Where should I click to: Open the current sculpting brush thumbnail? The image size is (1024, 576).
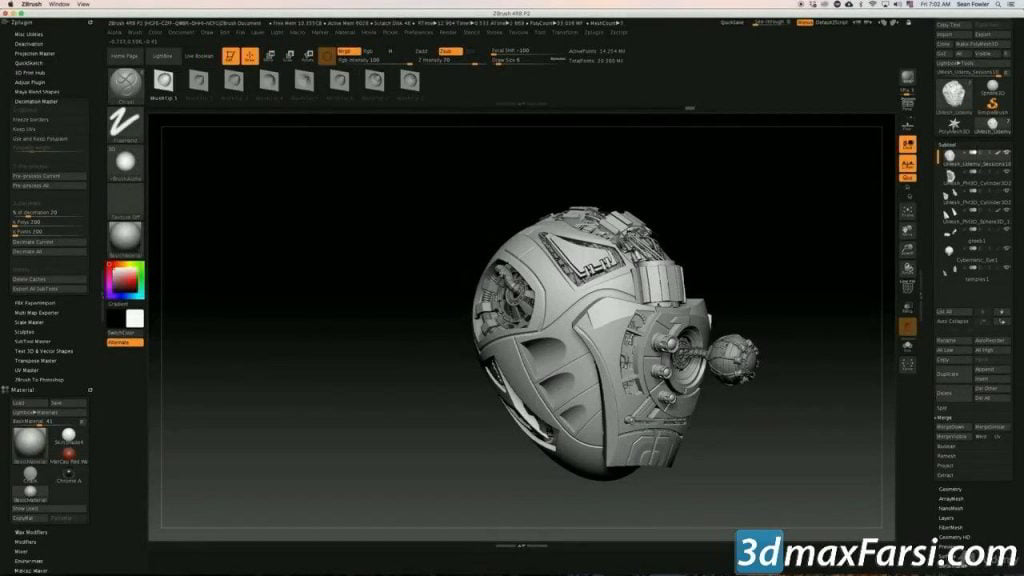pyautogui.click(x=126, y=83)
